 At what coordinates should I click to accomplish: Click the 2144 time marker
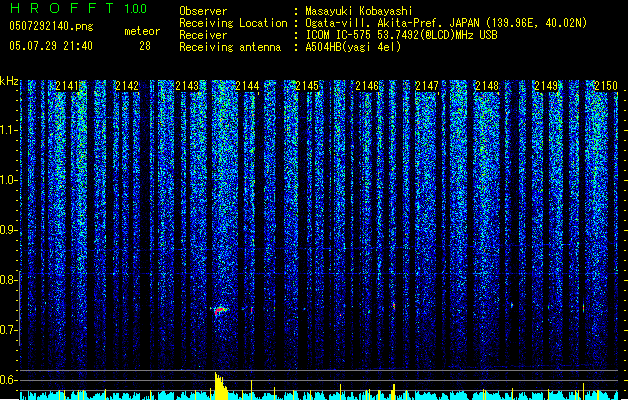[247, 86]
